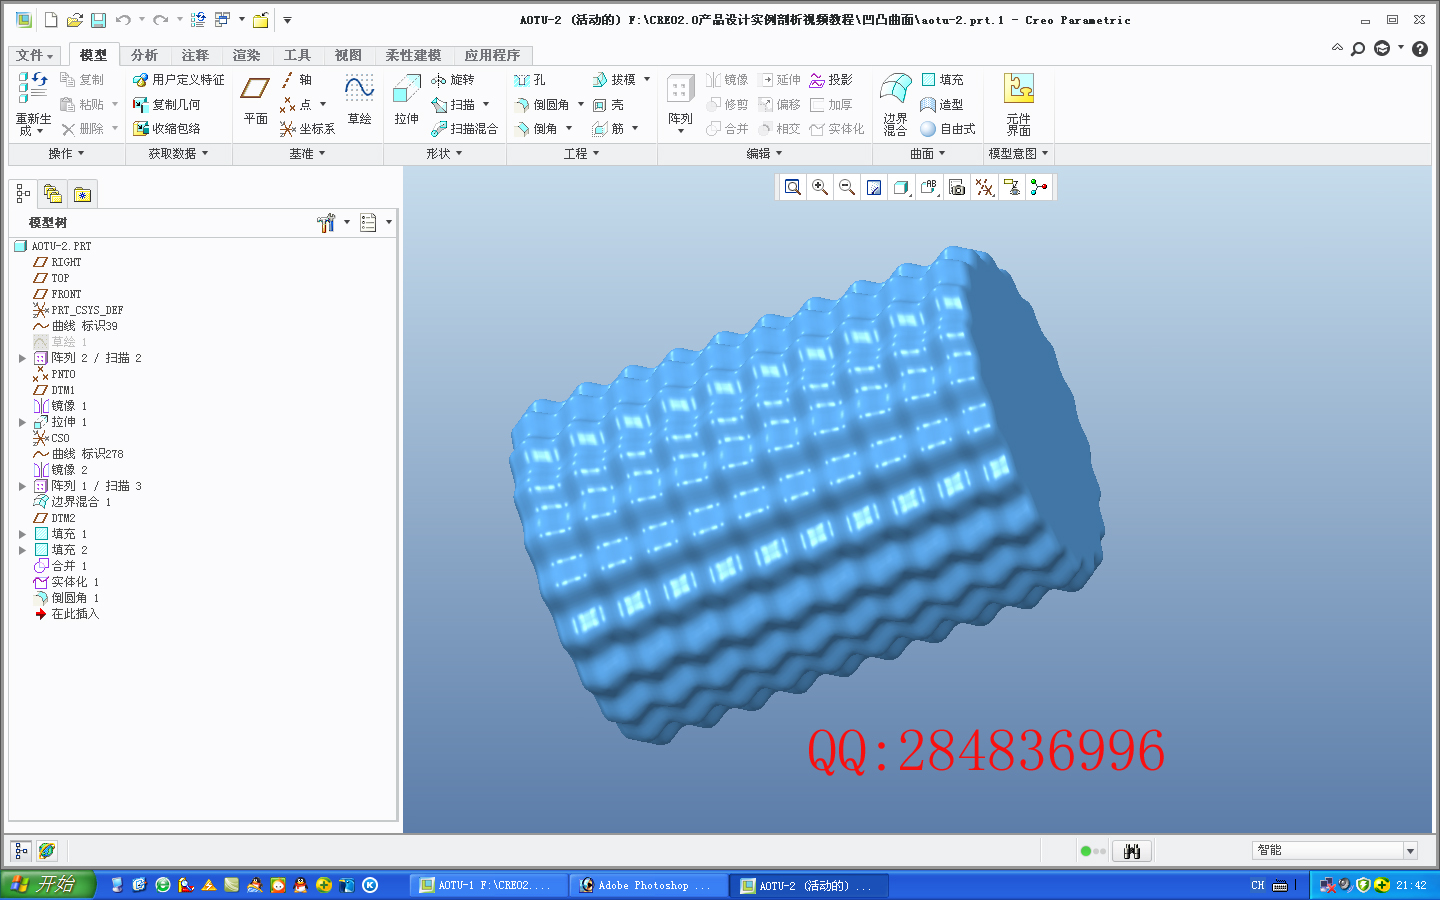Choose the 旋转 (Revolve) tool

point(453,80)
